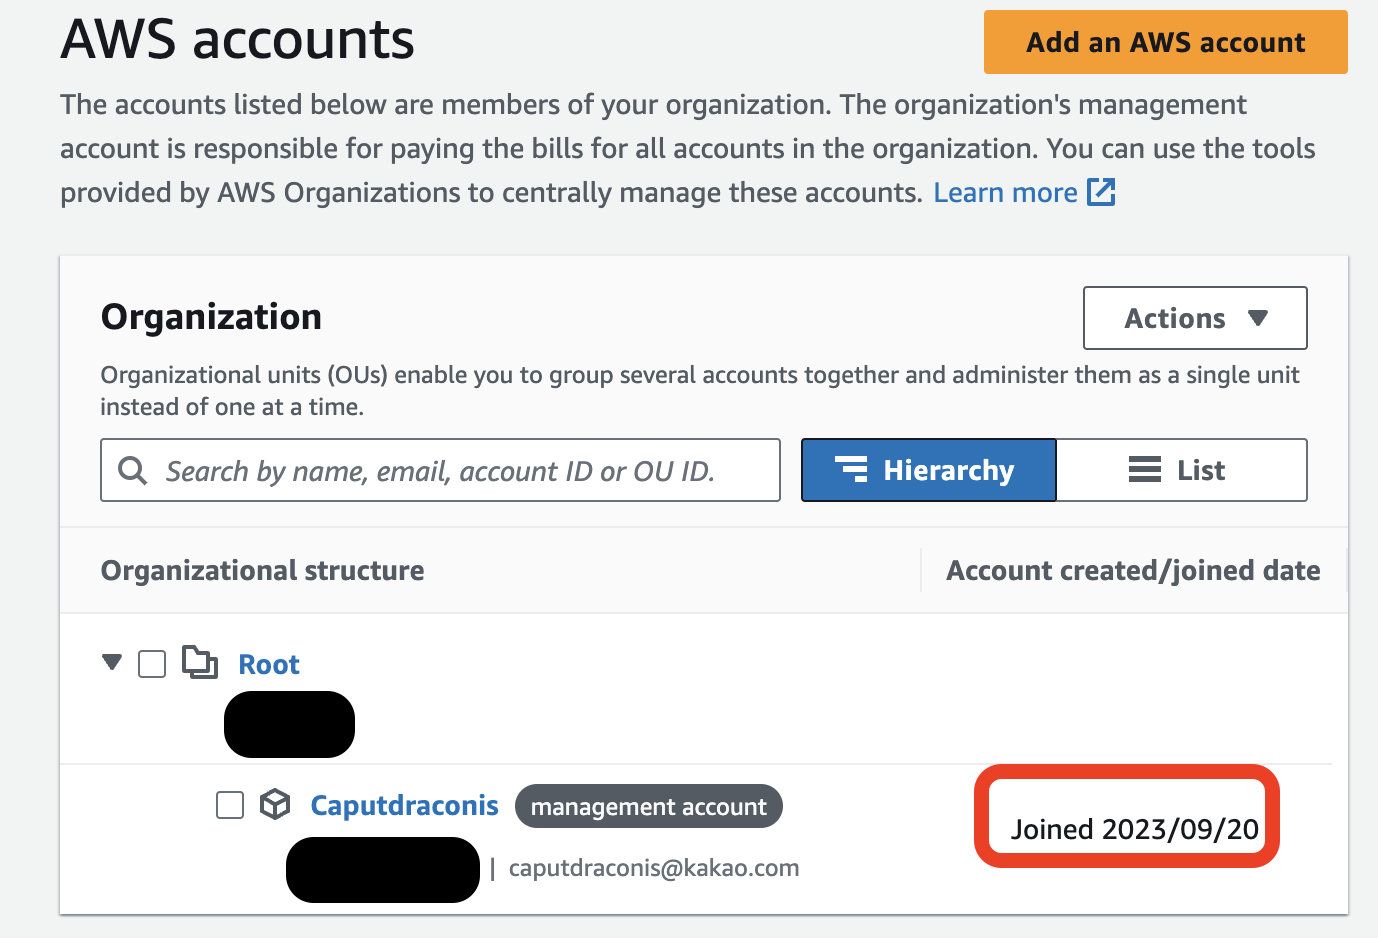Check the Caputdraconis account checkbox

(x=230, y=805)
